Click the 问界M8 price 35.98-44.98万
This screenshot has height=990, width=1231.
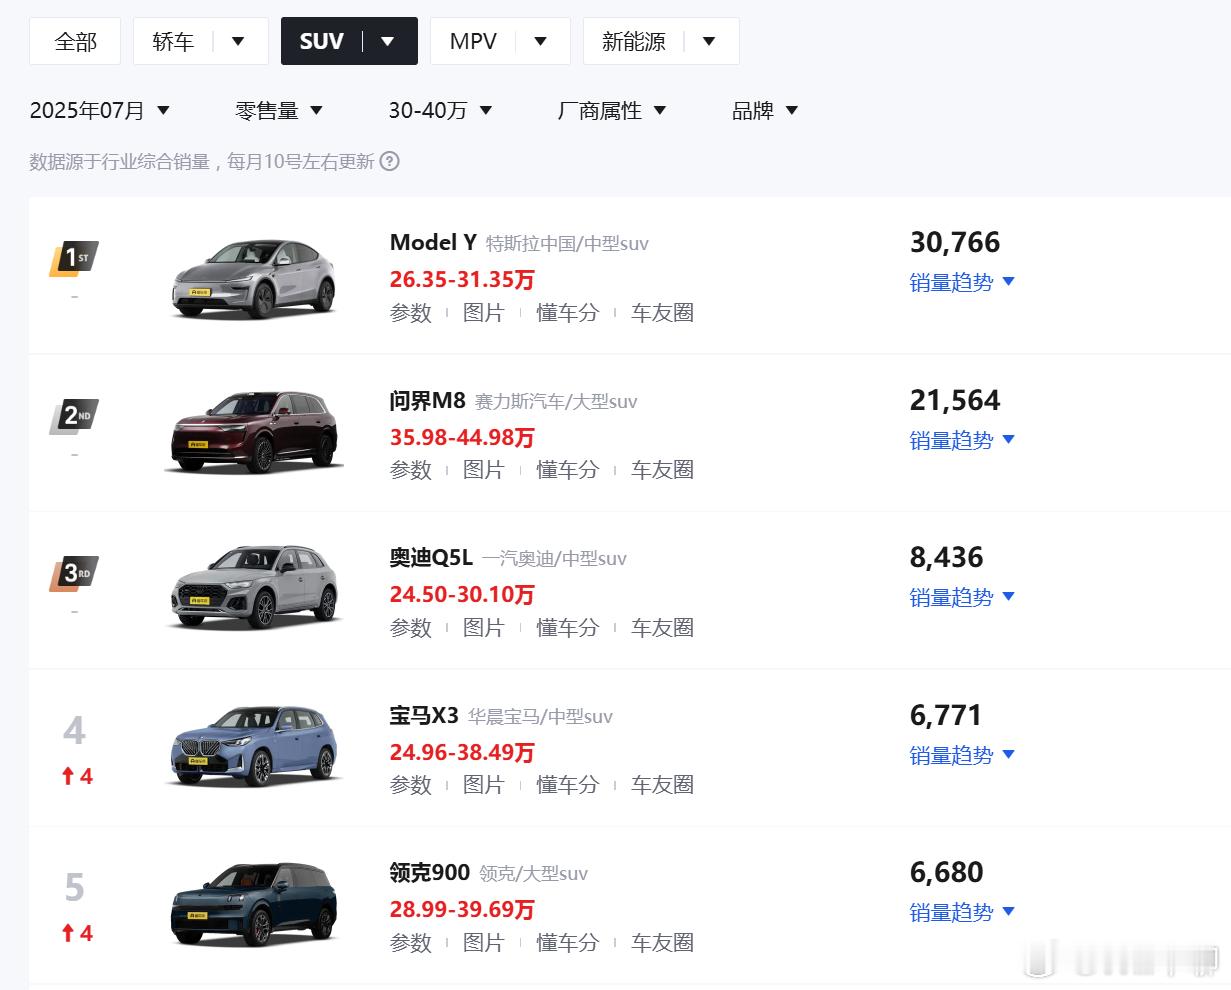pyautogui.click(x=462, y=438)
